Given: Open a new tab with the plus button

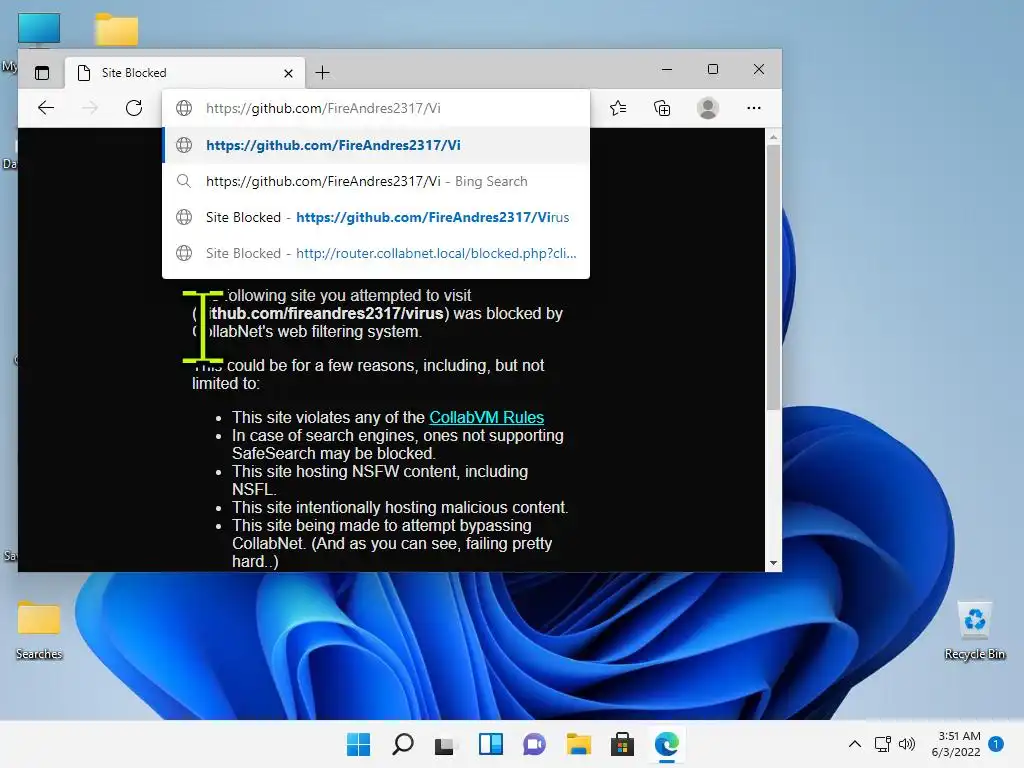Looking at the screenshot, I should click(x=323, y=72).
